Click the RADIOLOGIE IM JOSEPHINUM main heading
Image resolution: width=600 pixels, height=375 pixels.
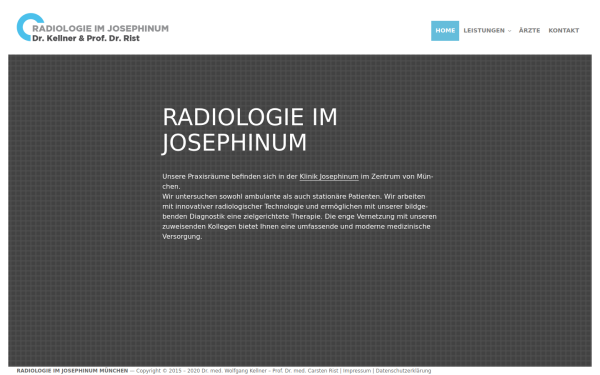click(250, 130)
